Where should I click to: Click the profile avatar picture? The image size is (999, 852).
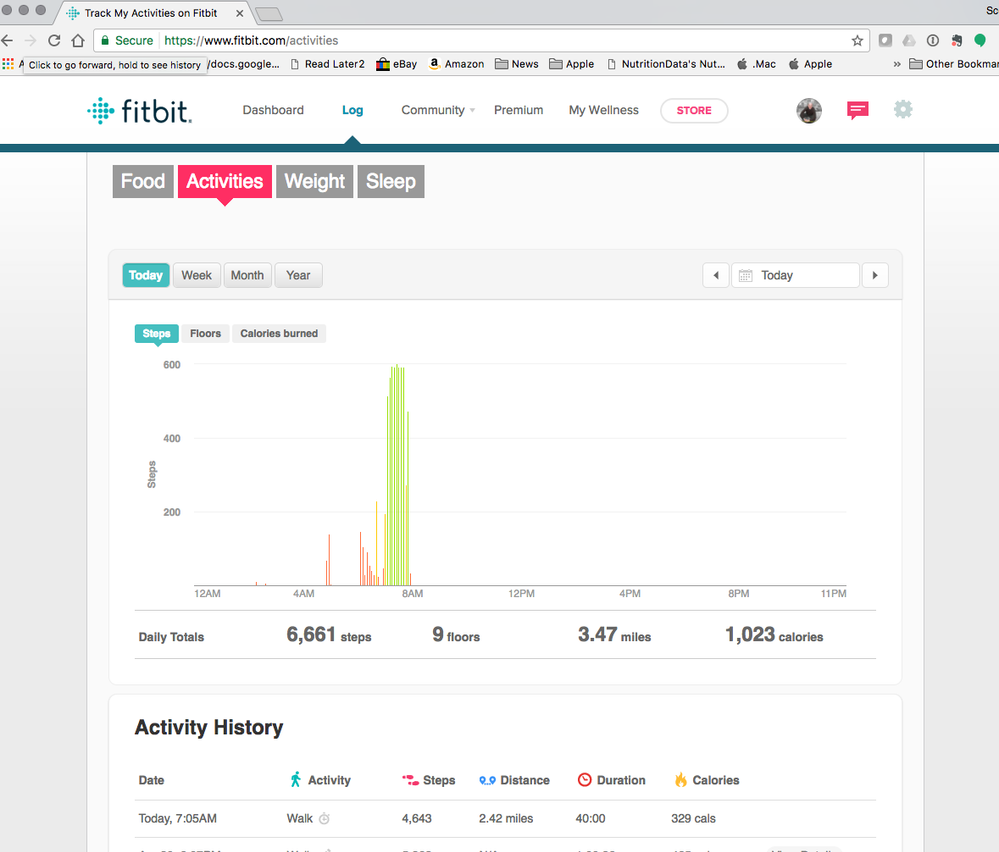[x=809, y=110]
